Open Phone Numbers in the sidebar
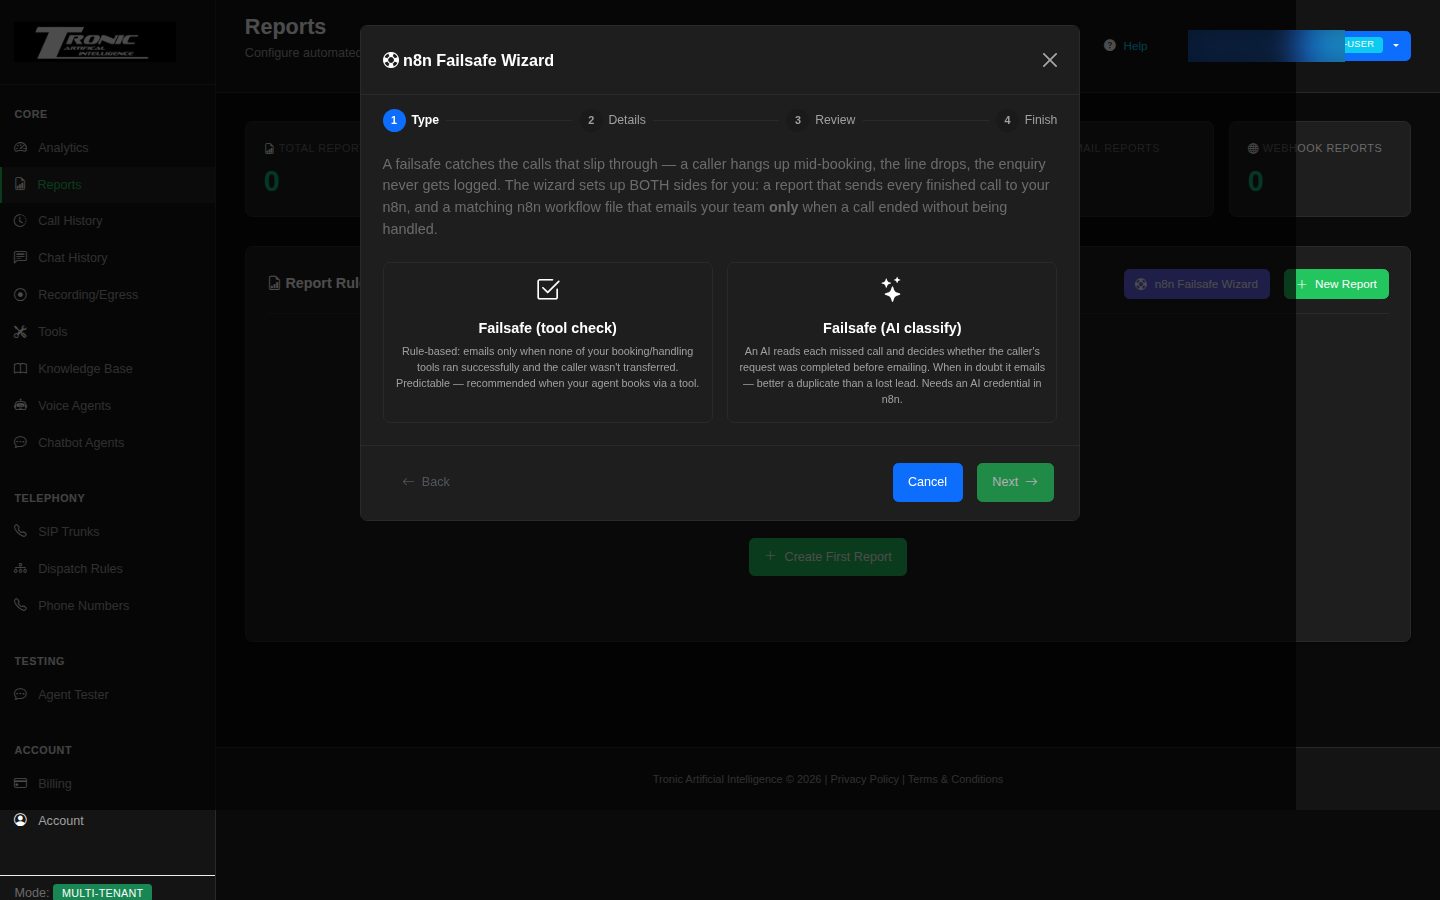Viewport: 1440px width, 900px height. coord(107,606)
